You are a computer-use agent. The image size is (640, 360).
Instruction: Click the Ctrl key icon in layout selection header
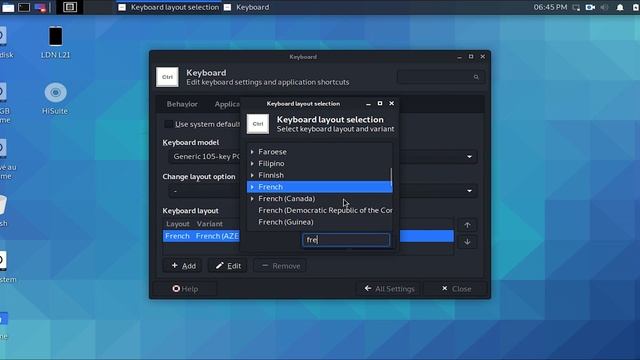coord(258,124)
